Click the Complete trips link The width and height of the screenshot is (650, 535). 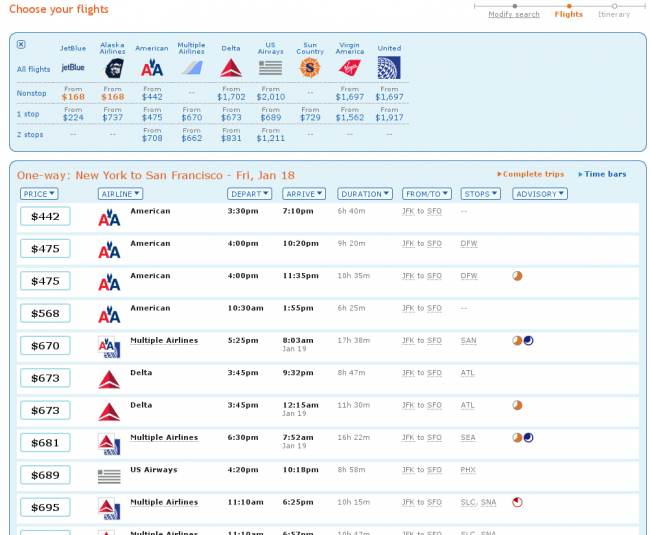533,174
